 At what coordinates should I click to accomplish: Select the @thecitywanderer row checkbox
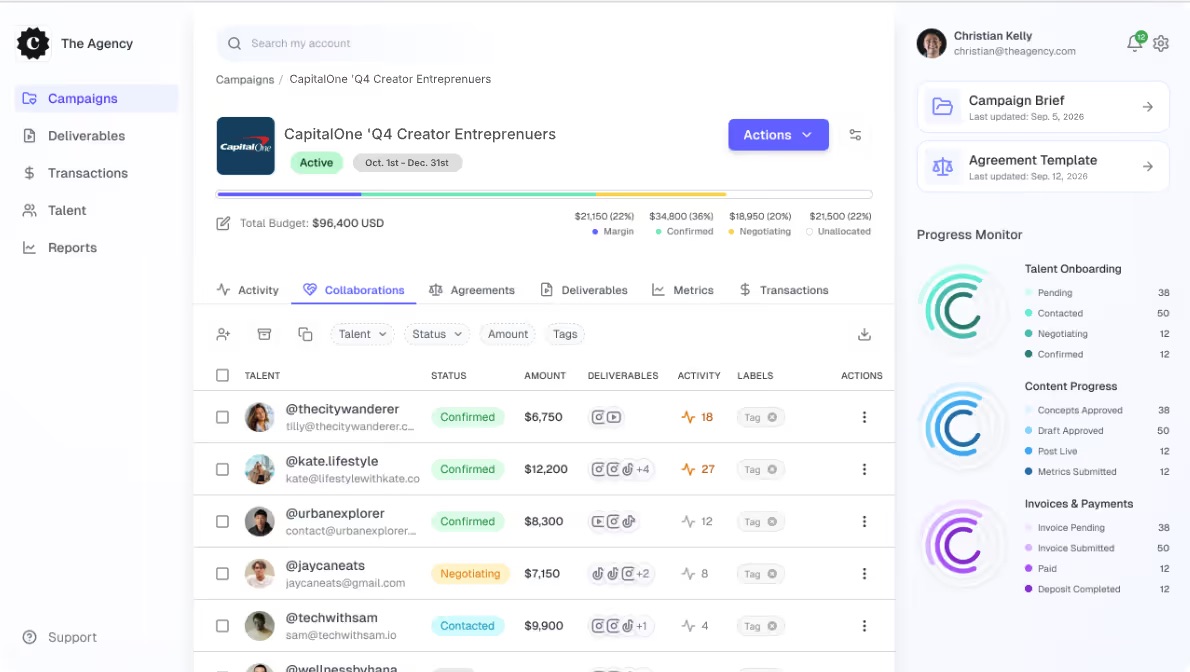pos(222,417)
